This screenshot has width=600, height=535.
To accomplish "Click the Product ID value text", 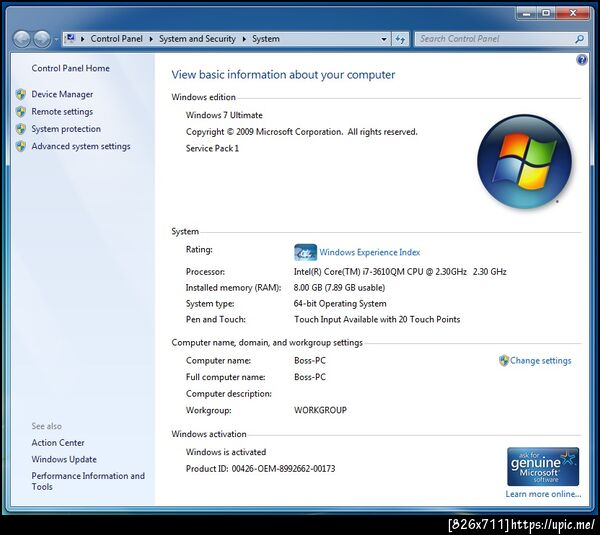I will tap(283, 469).
